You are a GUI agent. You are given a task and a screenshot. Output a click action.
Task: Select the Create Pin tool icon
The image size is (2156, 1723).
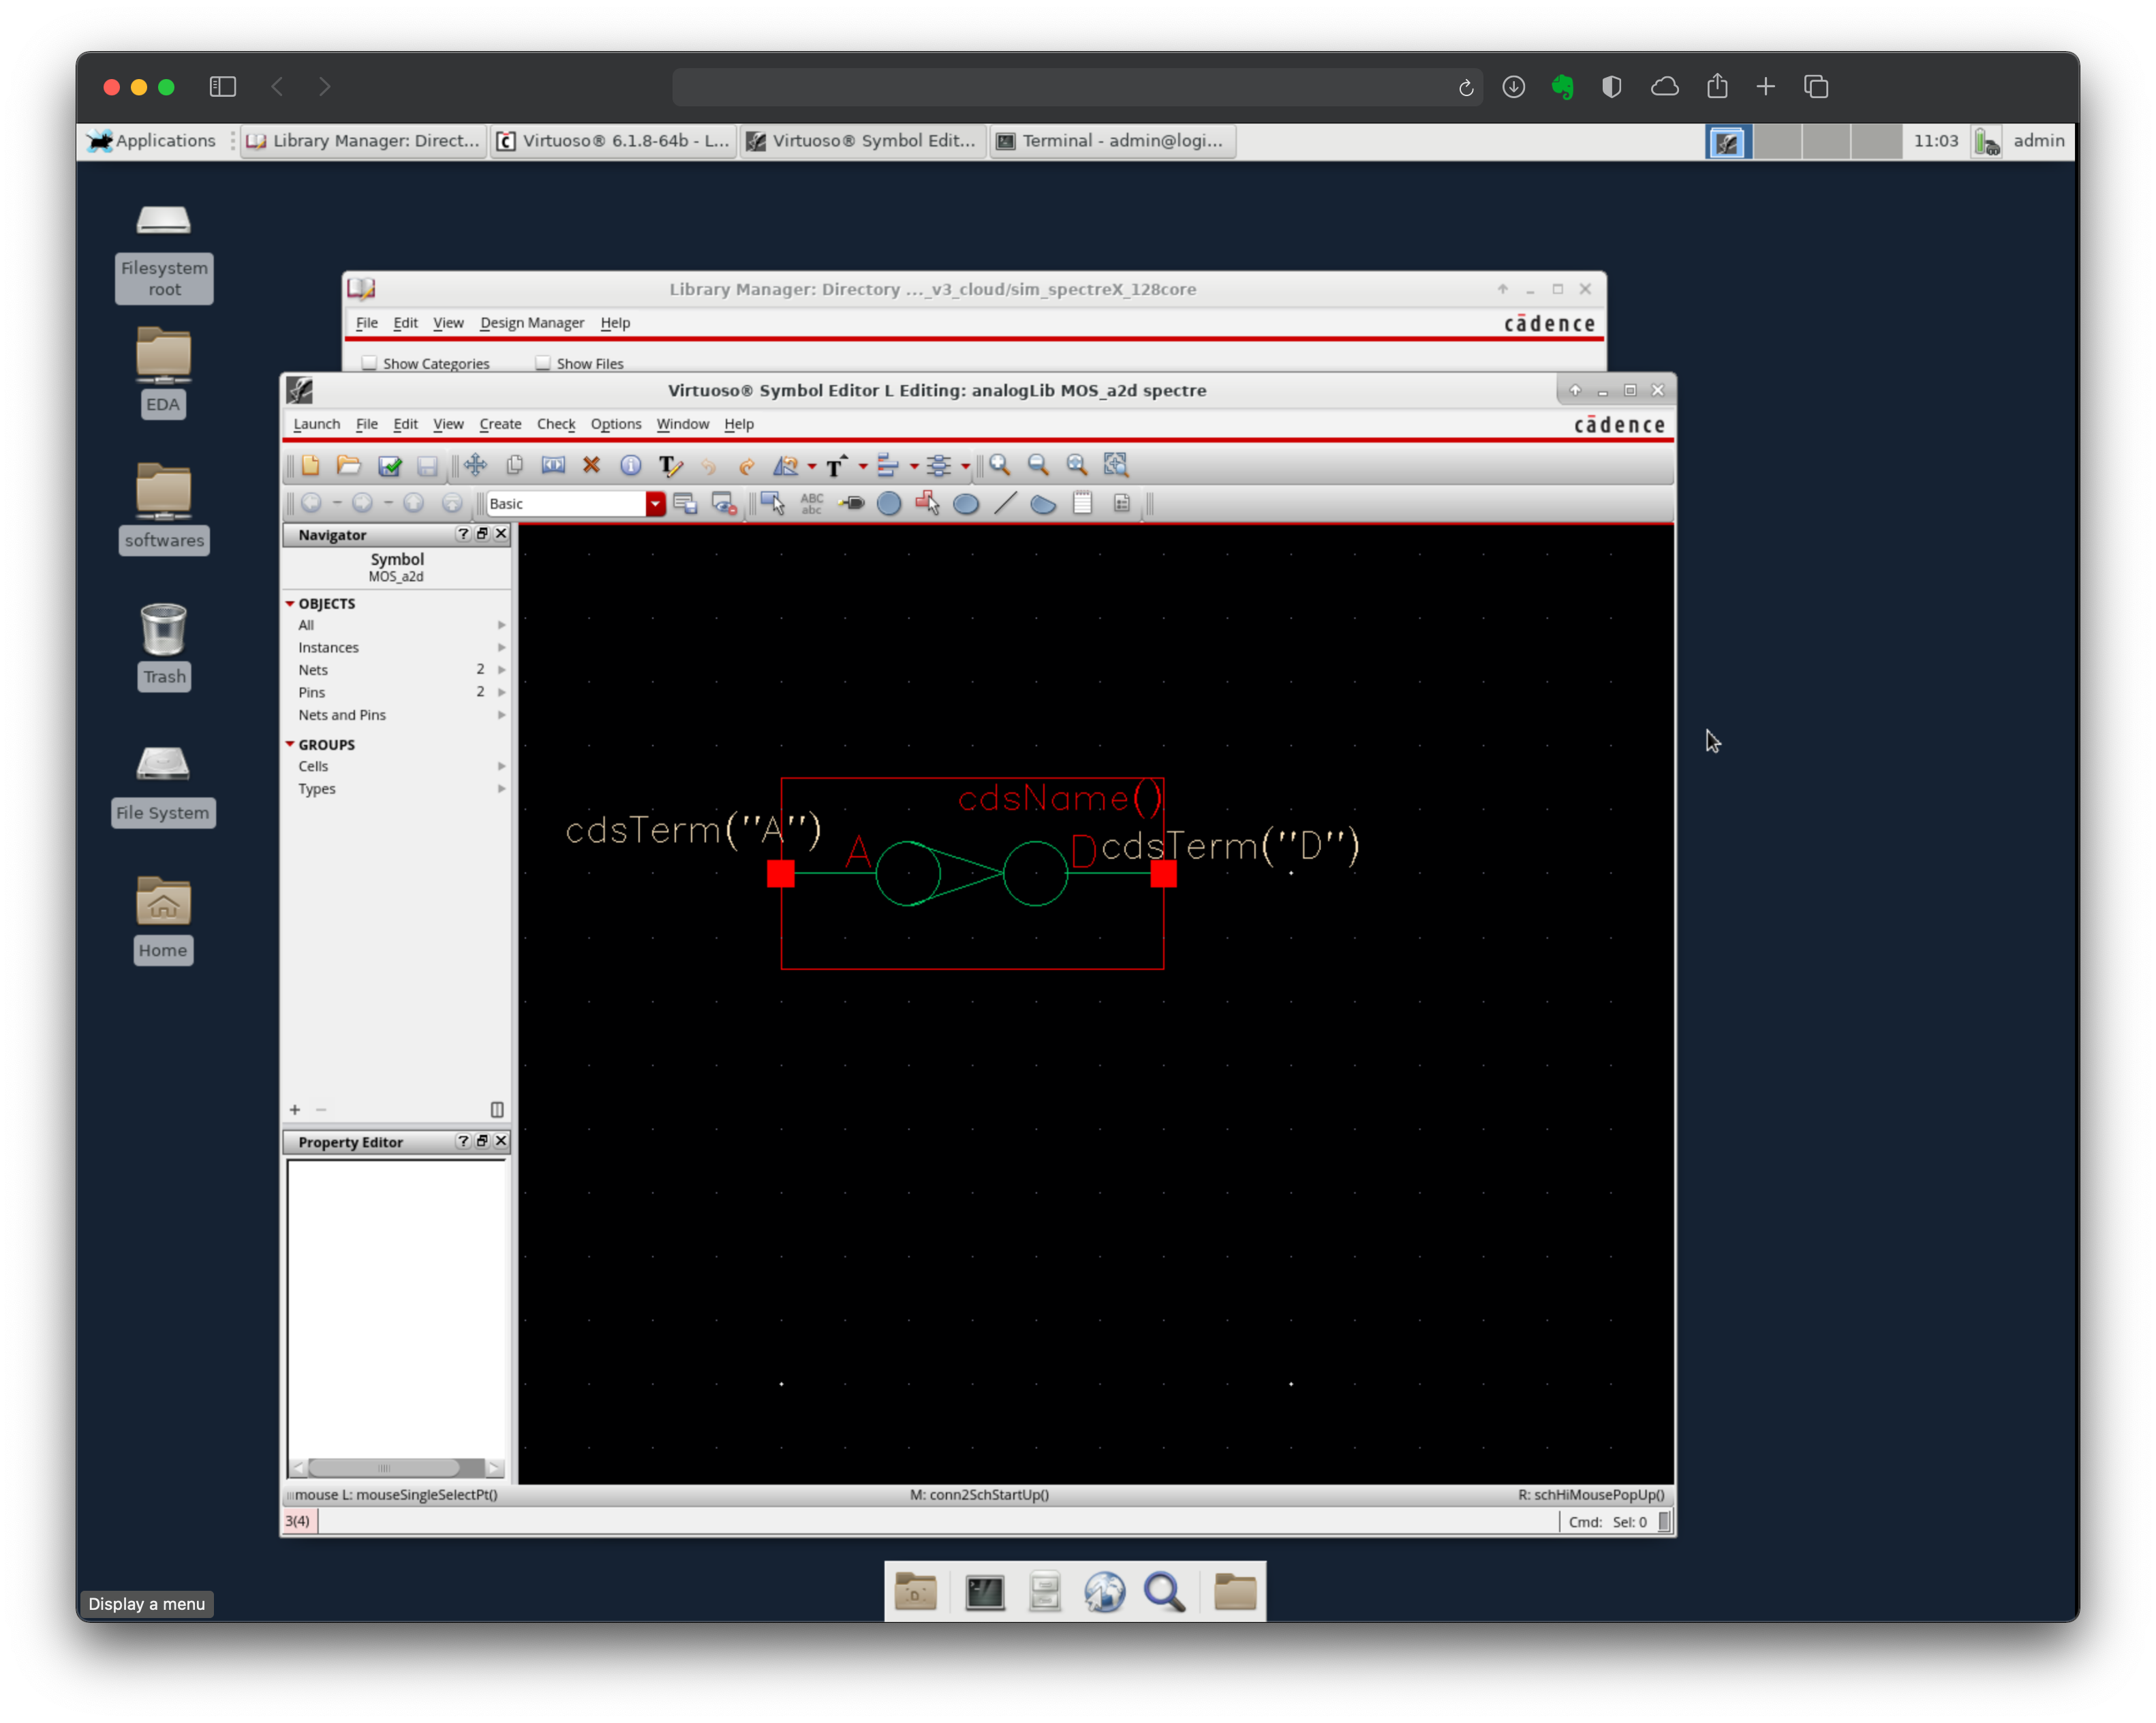point(852,503)
